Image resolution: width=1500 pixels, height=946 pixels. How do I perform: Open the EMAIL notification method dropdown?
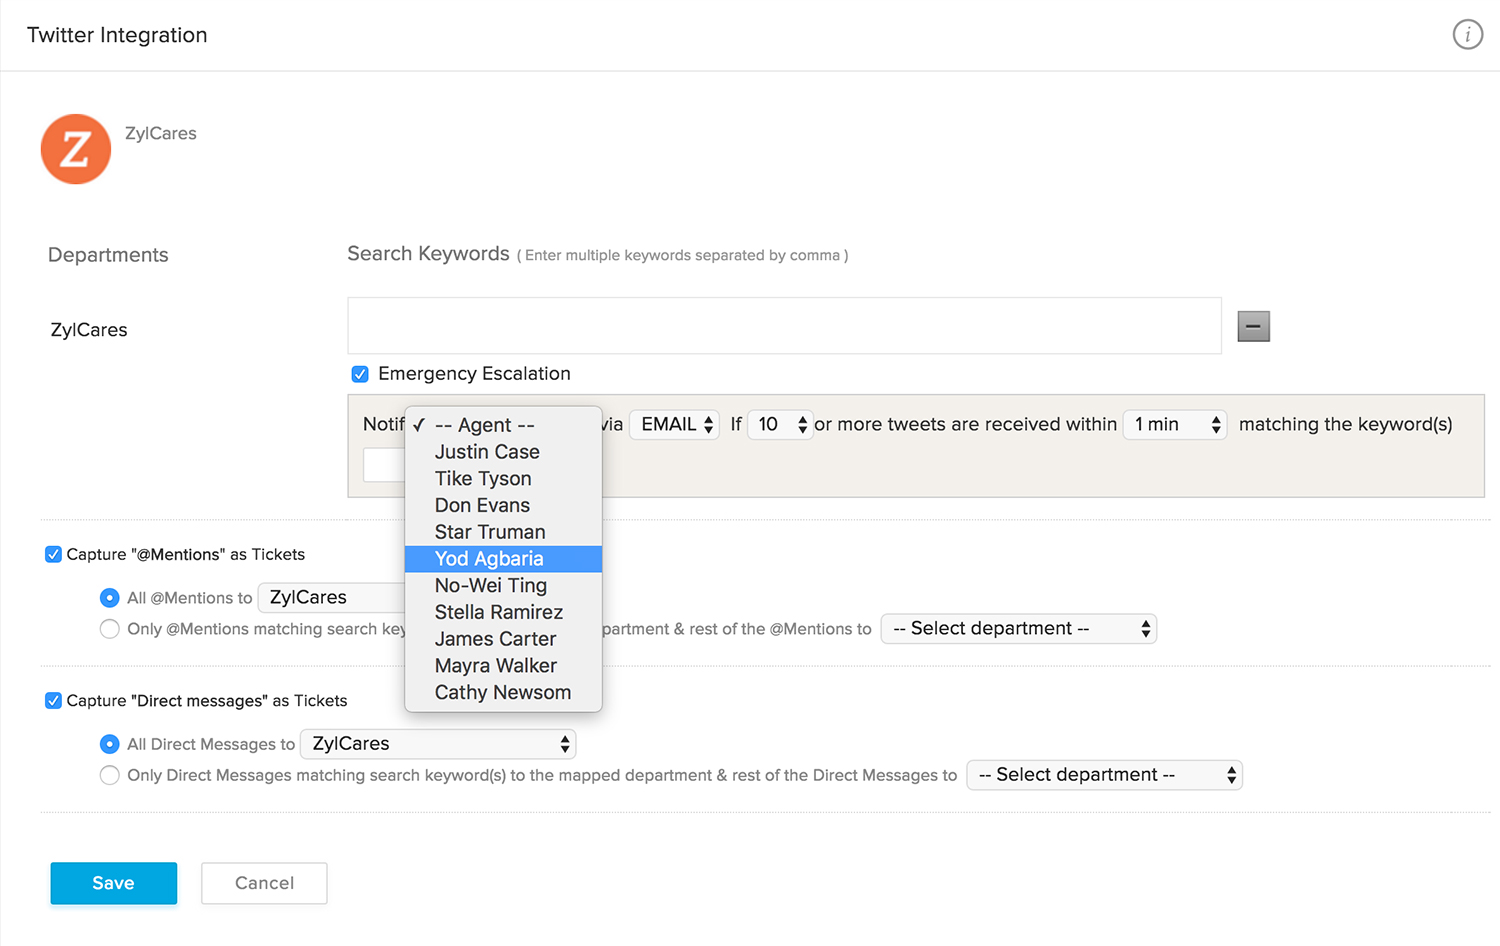click(x=675, y=424)
